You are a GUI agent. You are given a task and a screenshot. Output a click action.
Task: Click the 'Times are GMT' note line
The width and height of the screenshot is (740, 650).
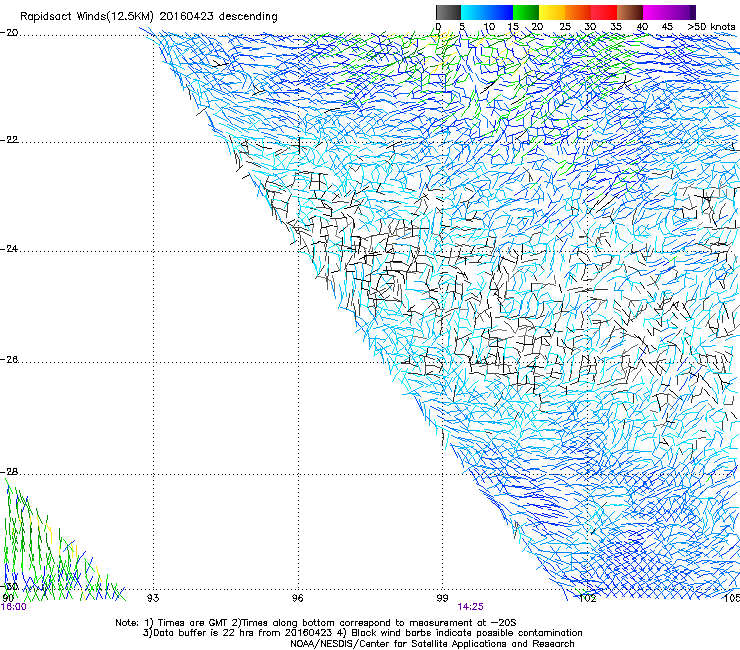click(x=316, y=623)
